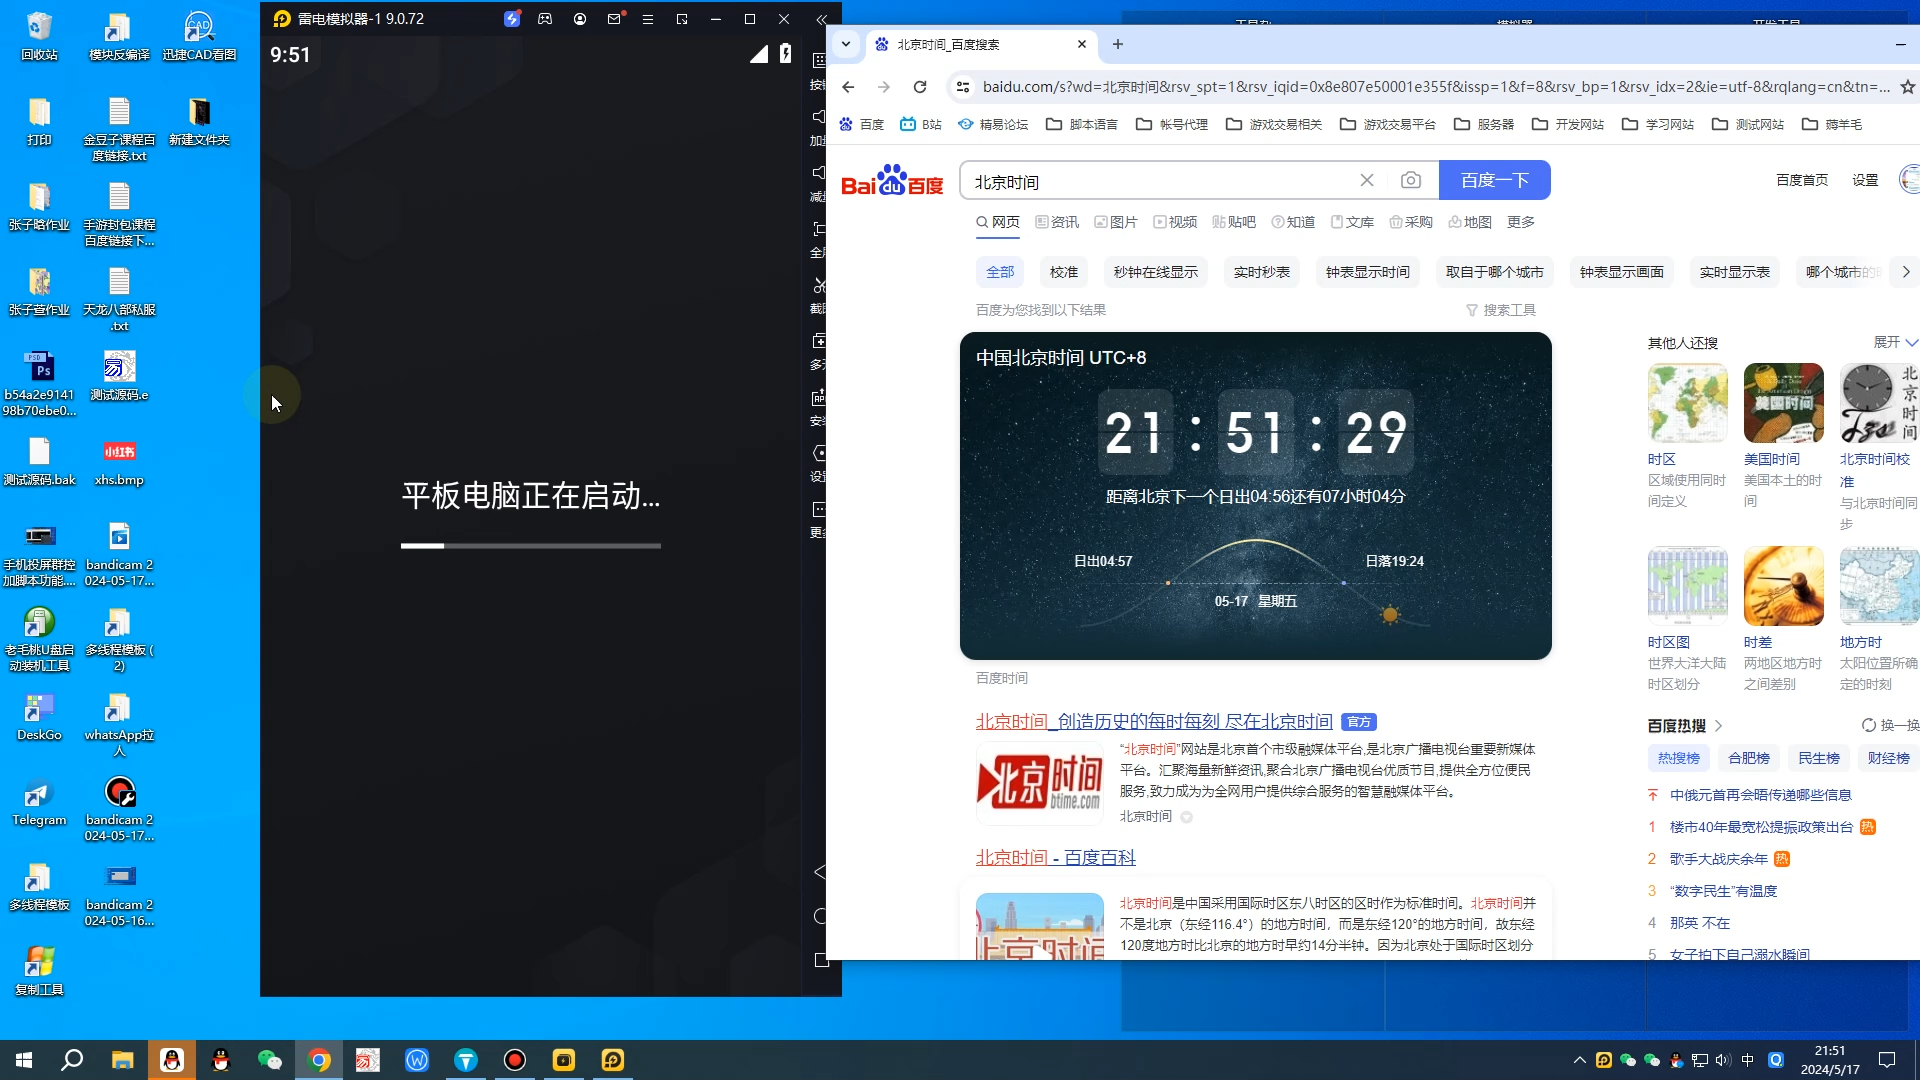Open the 搜索工具 filter
Screen dimensions: 1920x1080
point(1501,310)
